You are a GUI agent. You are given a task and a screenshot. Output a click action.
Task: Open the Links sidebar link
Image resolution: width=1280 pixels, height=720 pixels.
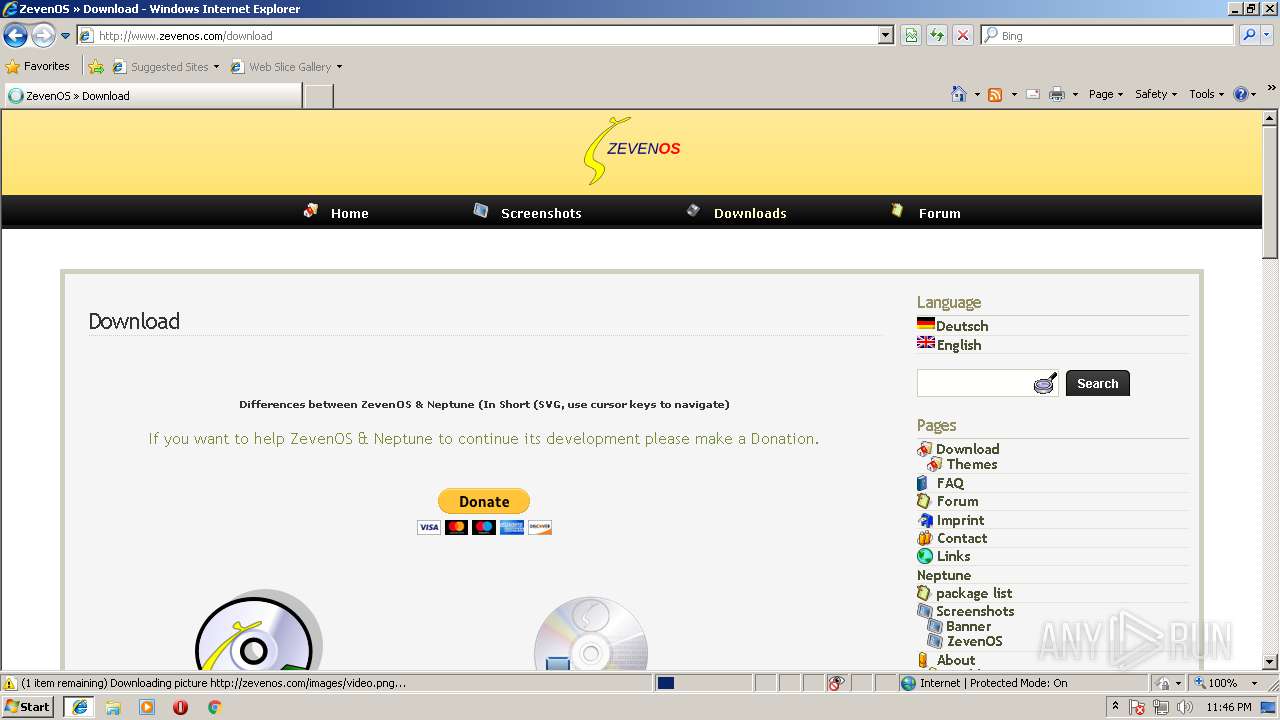click(953, 556)
